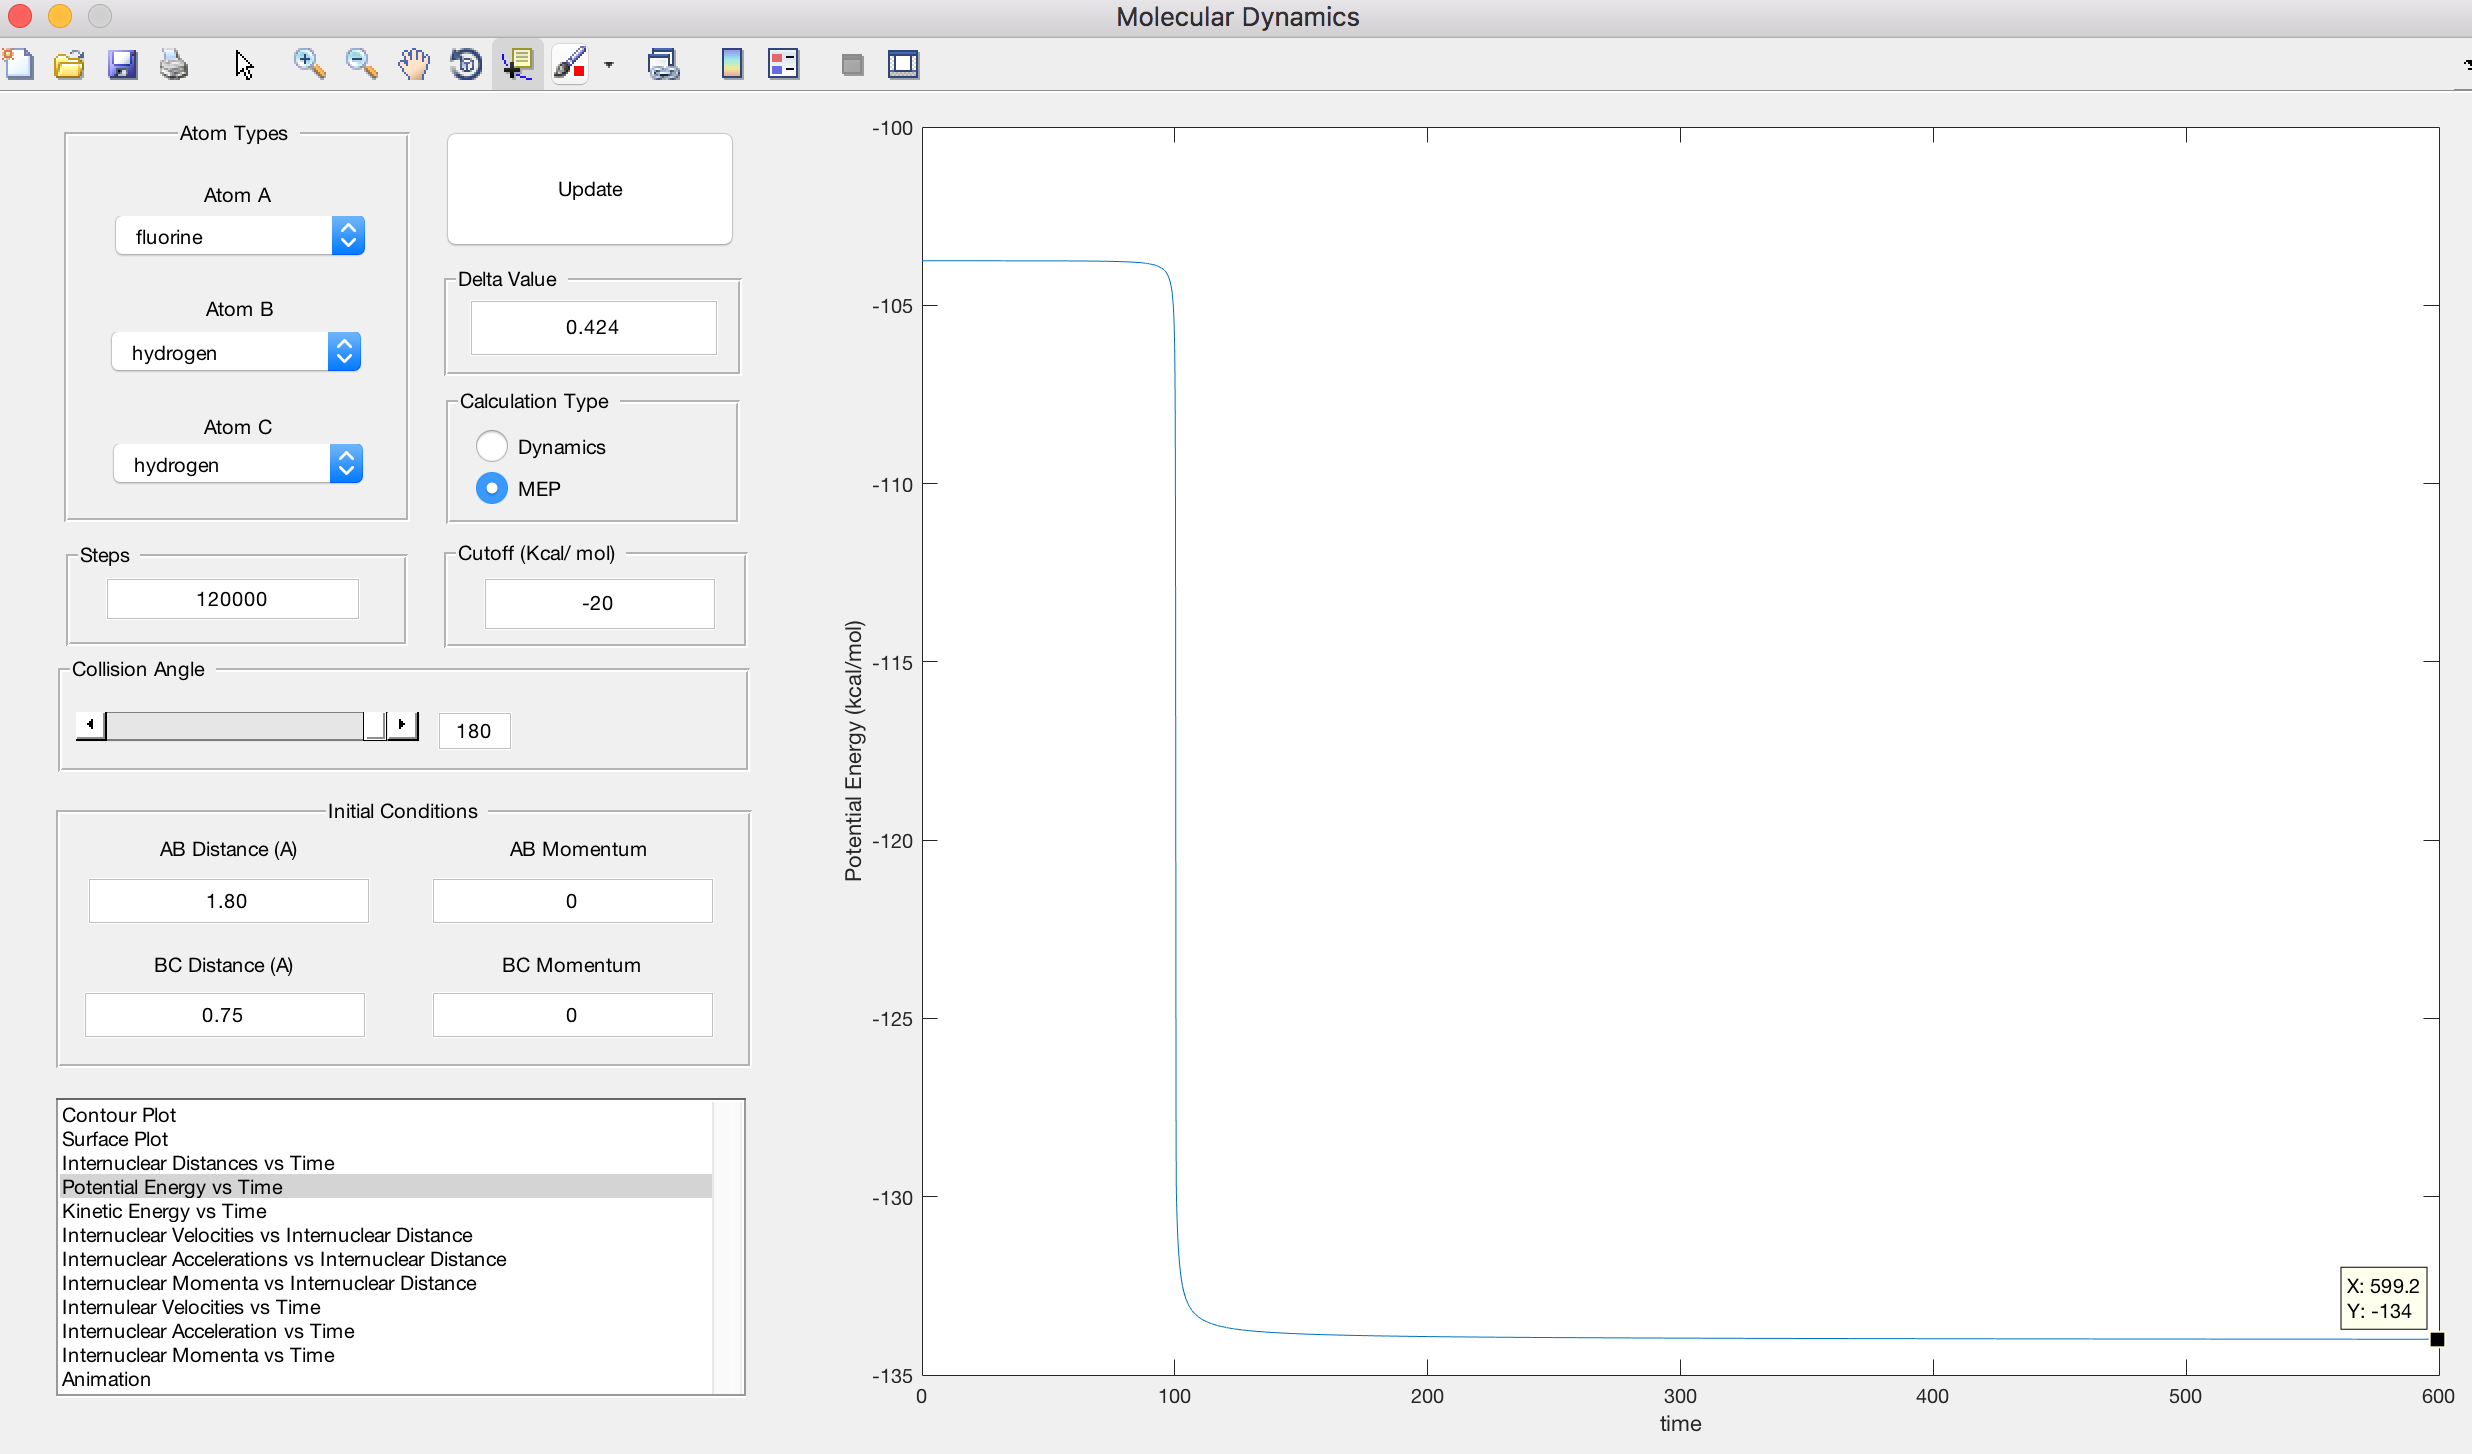2472x1454 pixels.
Task: Select the MEP calculation type
Action: tap(492, 488)
